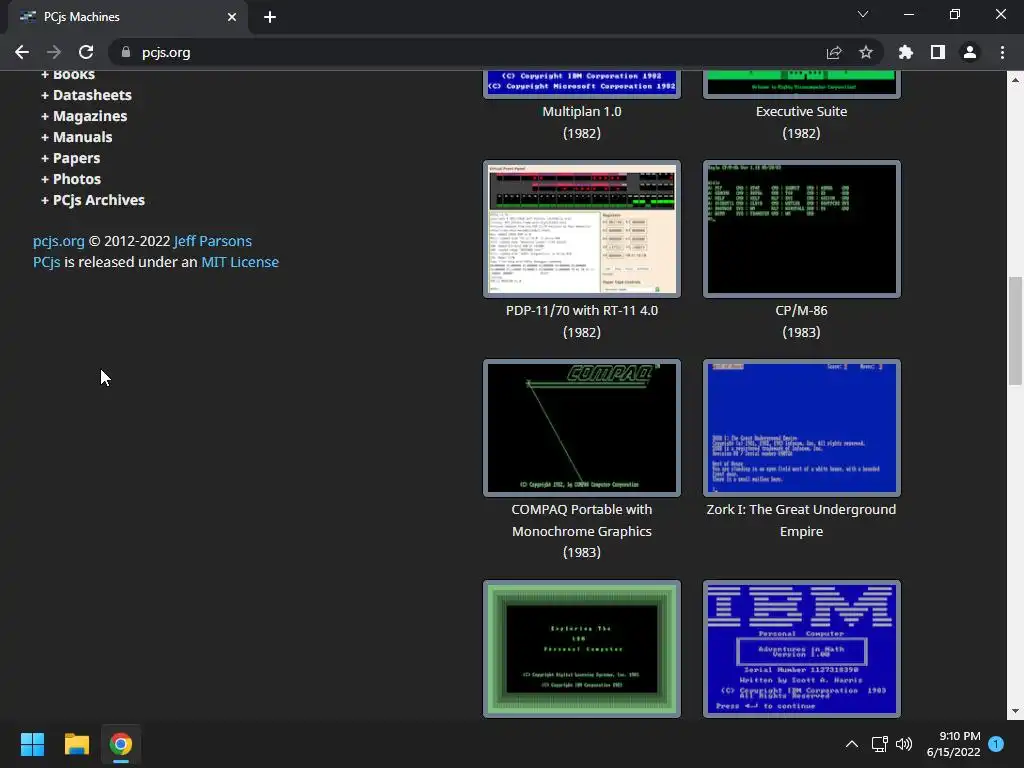
Task: Follow the PCjs link in footer
Action: click(x=46, y=262)
